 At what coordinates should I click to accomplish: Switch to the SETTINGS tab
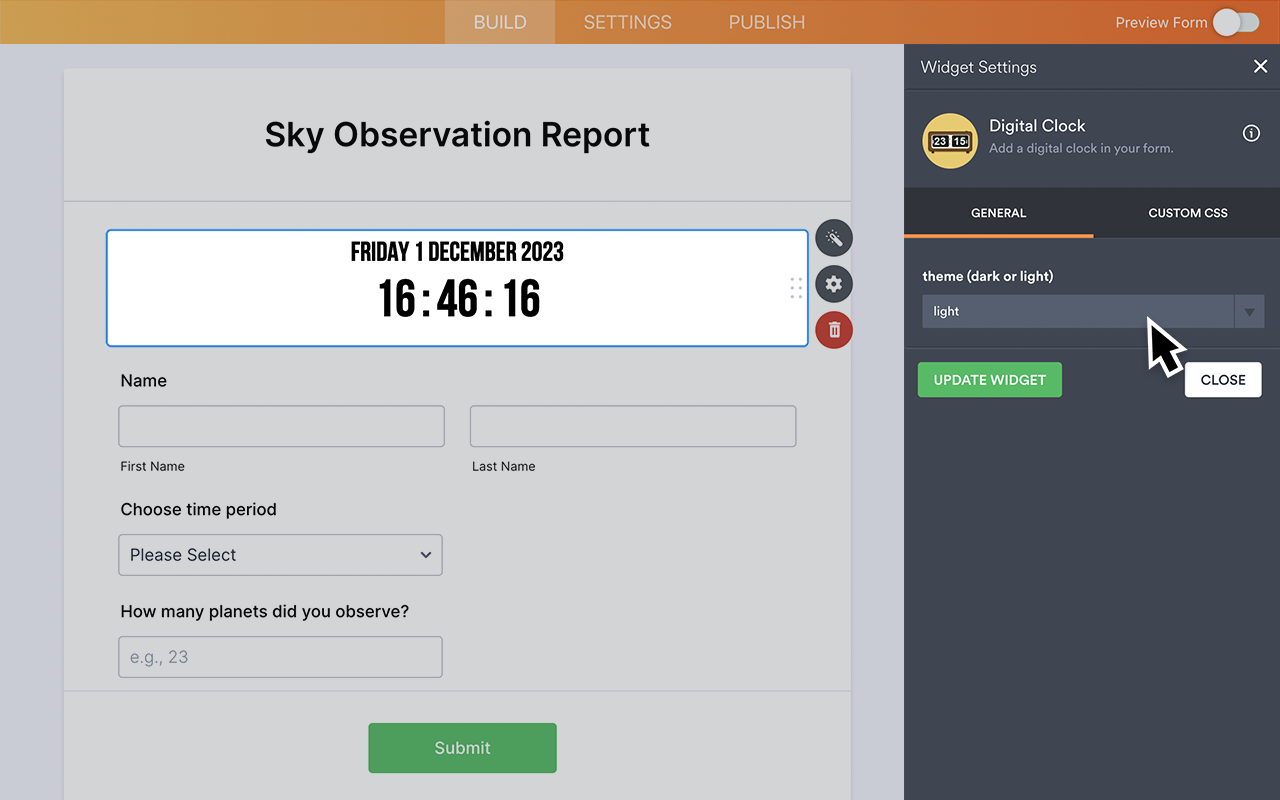(627, 22)
